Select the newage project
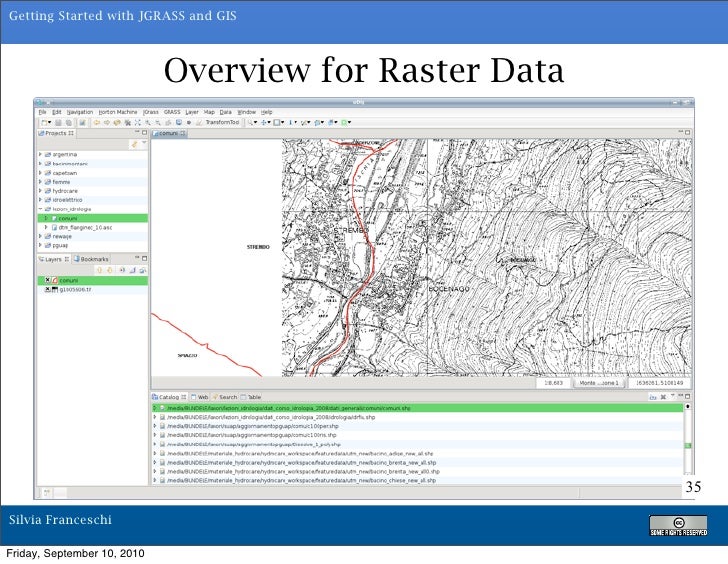The height and width of the screenshot is (564, 728). click(62, 236)
